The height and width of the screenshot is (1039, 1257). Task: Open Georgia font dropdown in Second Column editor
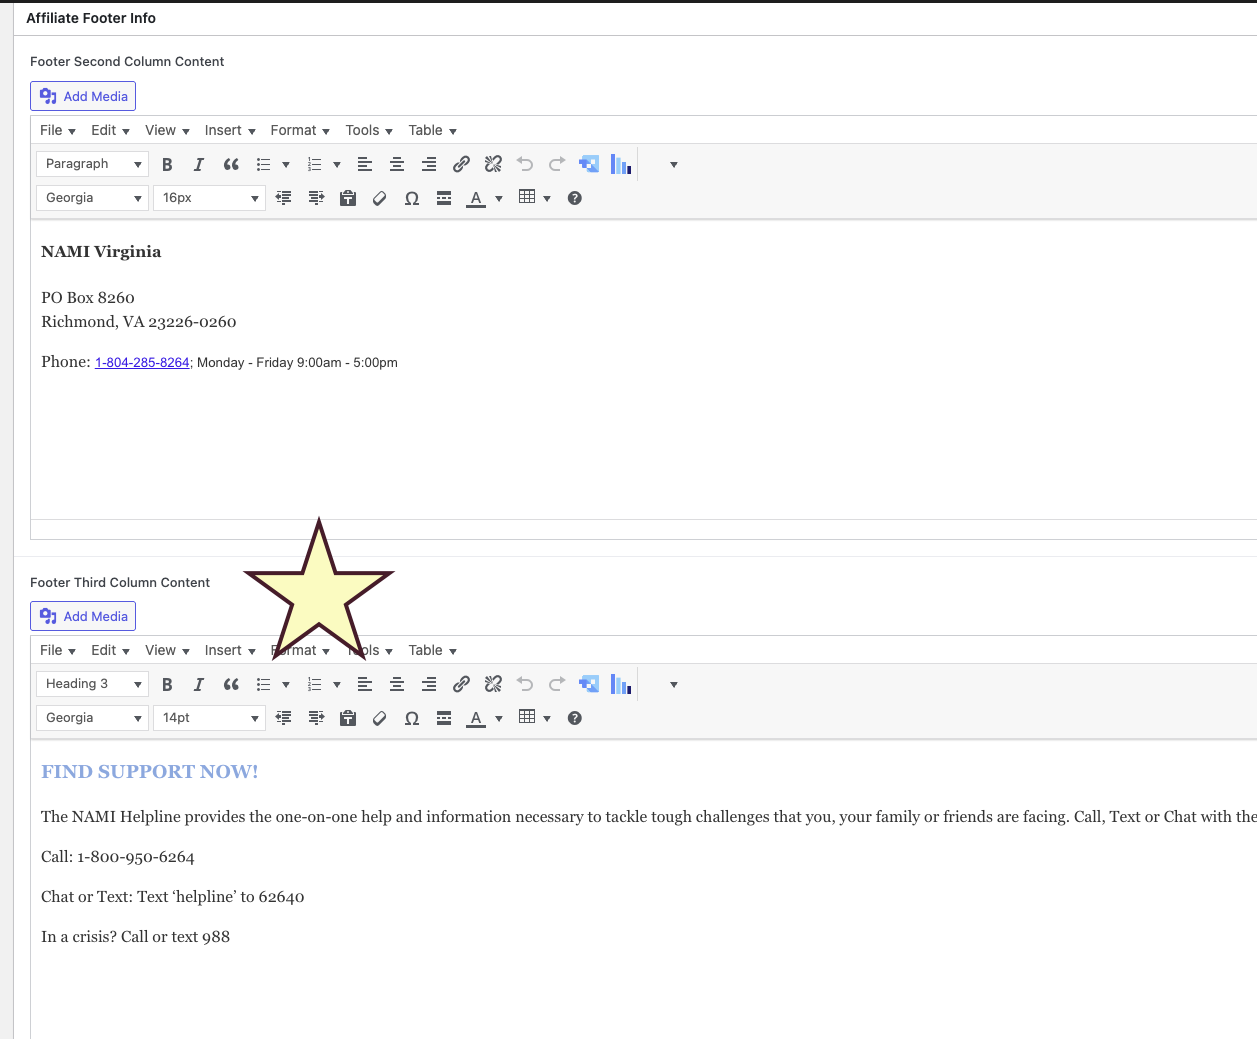(92, 198)
